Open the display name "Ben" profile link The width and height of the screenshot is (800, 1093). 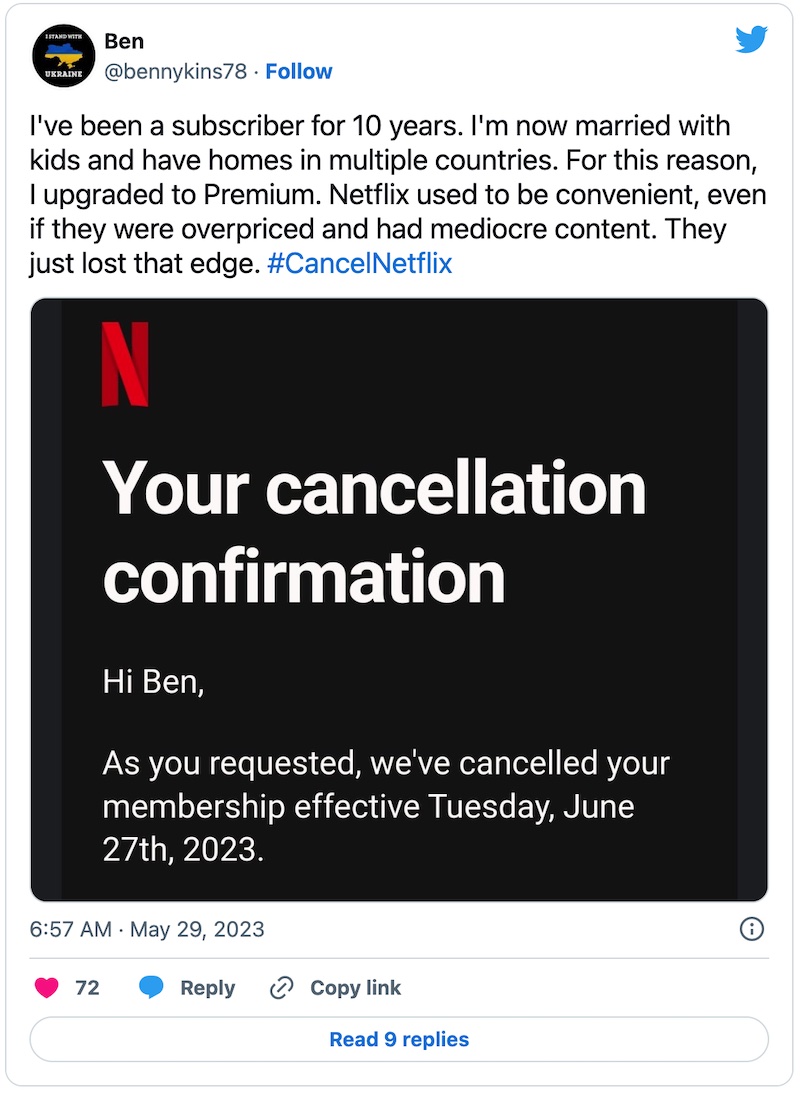pos(124,42)
